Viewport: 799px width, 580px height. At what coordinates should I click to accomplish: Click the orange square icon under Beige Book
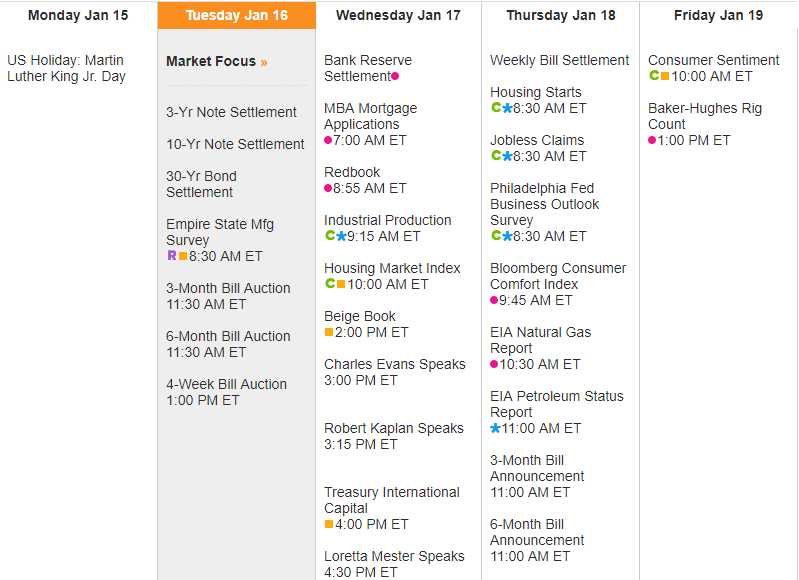pyautogui.click(x=329, y=332)
